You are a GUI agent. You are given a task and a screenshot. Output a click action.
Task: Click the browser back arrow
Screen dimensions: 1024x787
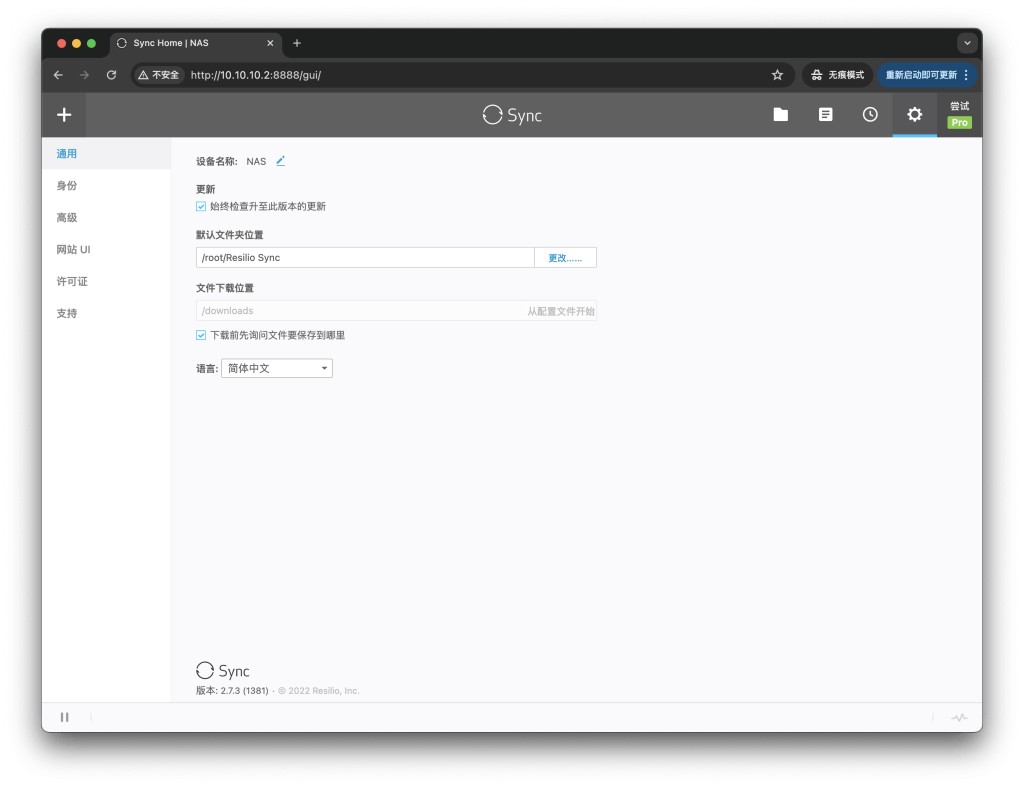click(x=58, y=75)
